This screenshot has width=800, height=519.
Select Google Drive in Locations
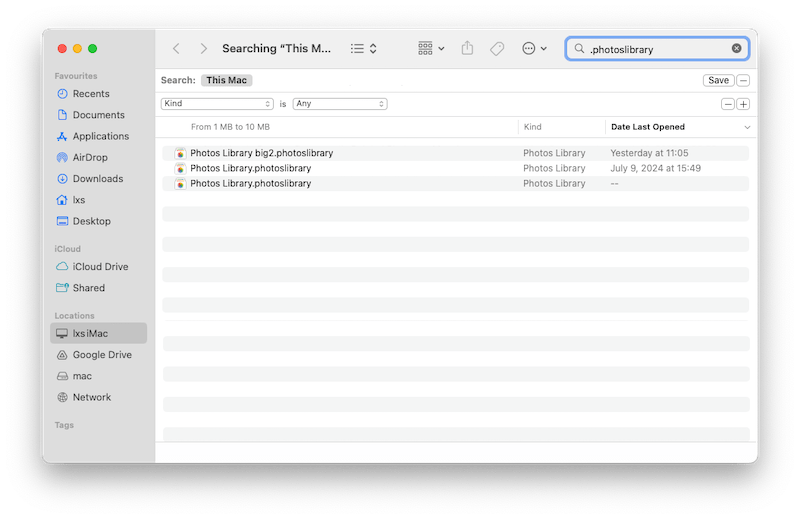click(102, 355)
